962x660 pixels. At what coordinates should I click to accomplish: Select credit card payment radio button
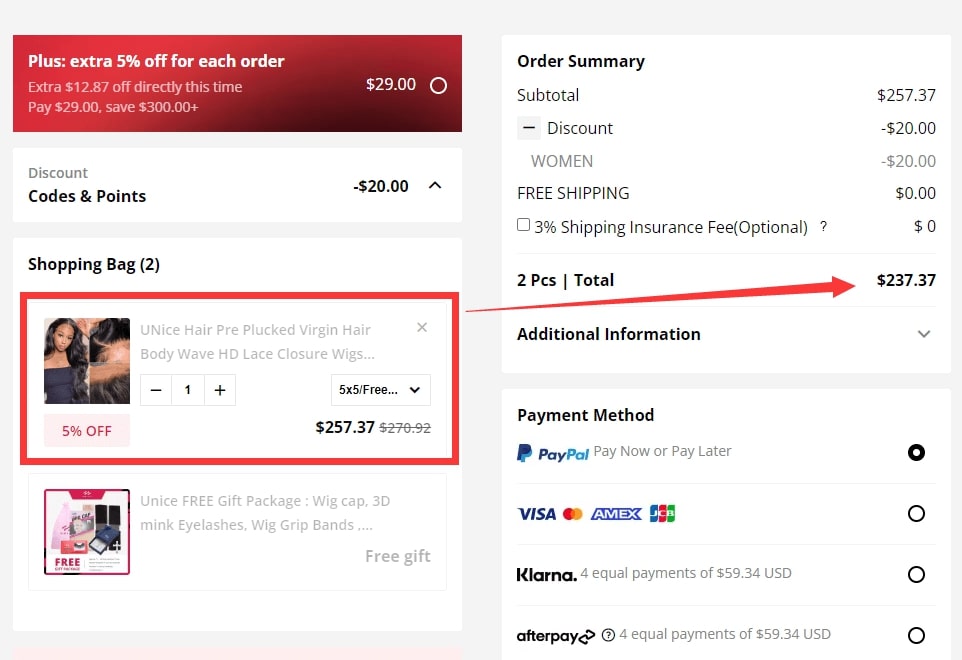point(916,513)
